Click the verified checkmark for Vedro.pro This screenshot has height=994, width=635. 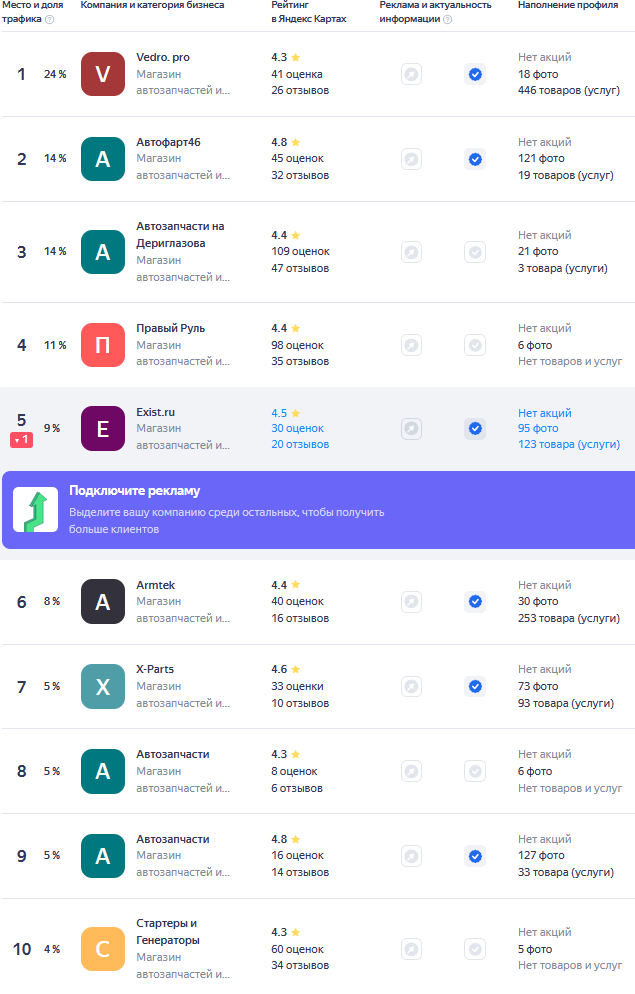coord(475,74)
